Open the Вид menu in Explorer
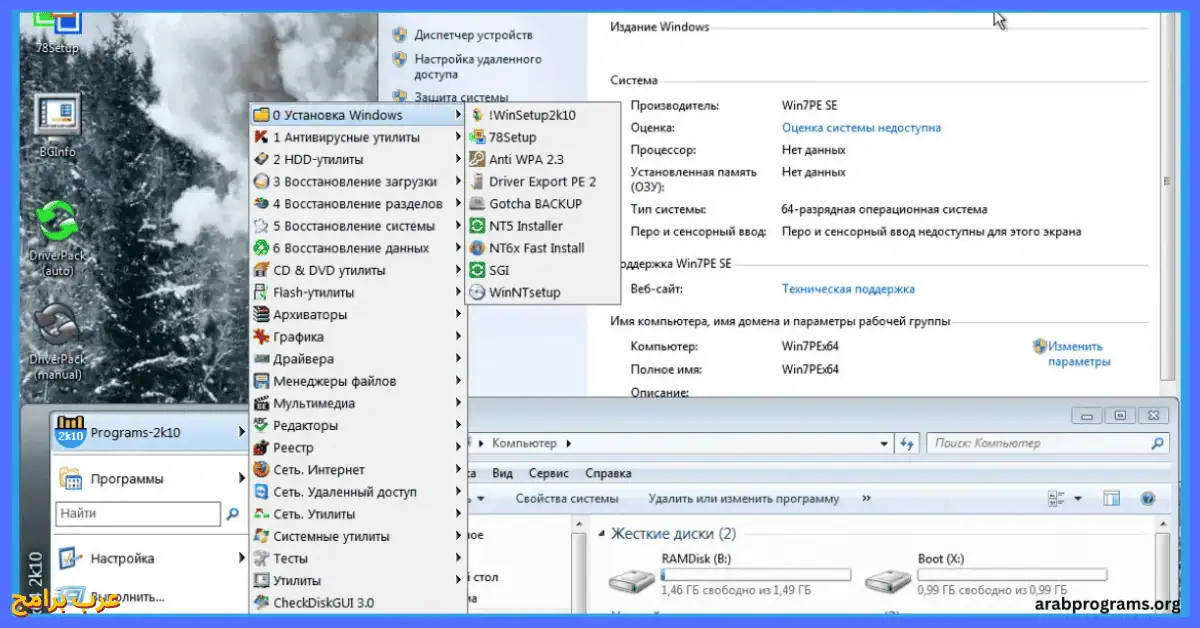 [x=502, y=473]
